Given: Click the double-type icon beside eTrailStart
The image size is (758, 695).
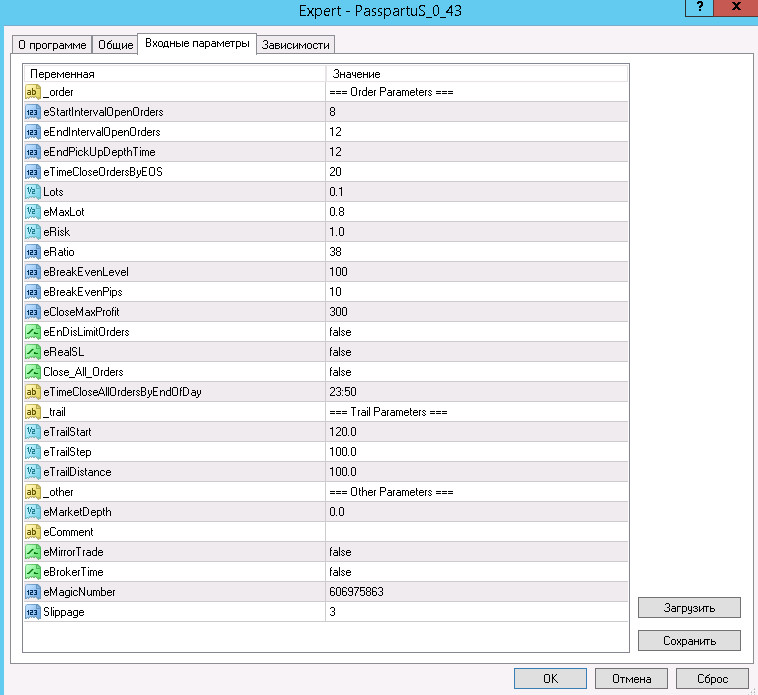Looking at the screenshot, I should point(32,432).
